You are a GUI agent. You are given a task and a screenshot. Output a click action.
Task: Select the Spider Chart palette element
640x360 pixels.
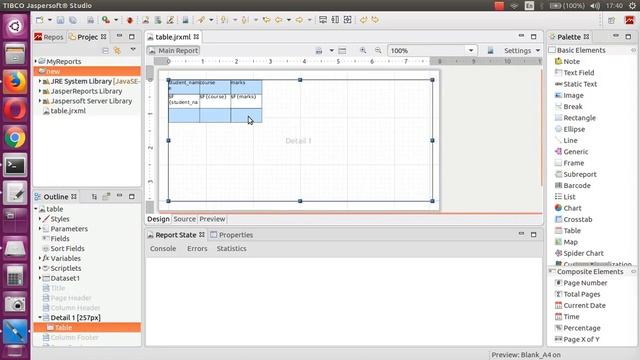click(579, 253)
